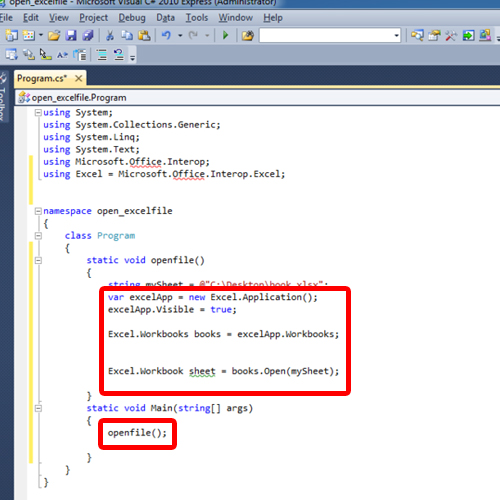This screenshot has width=500, height=500.
Task: Click the Copy toolbar icon
Action: [x=127, y=35]
